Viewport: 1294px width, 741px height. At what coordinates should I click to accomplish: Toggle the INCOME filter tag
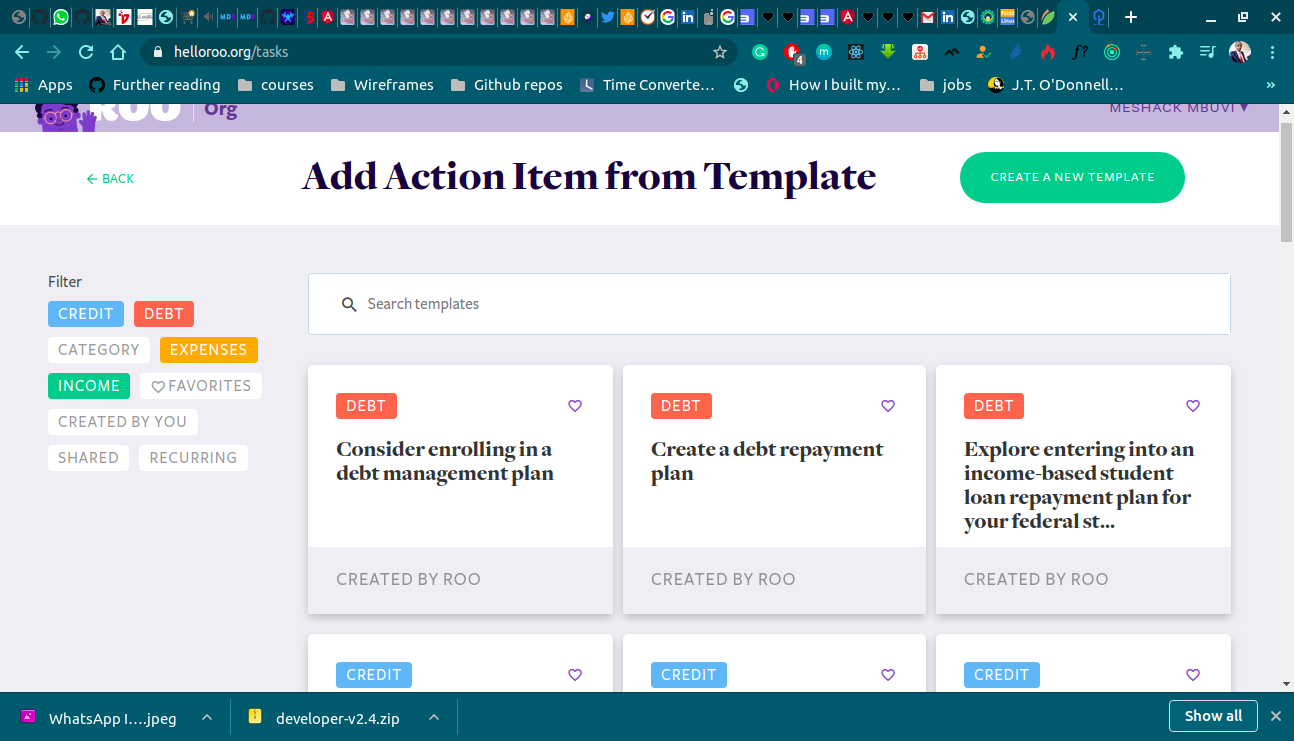coord(89,386)
